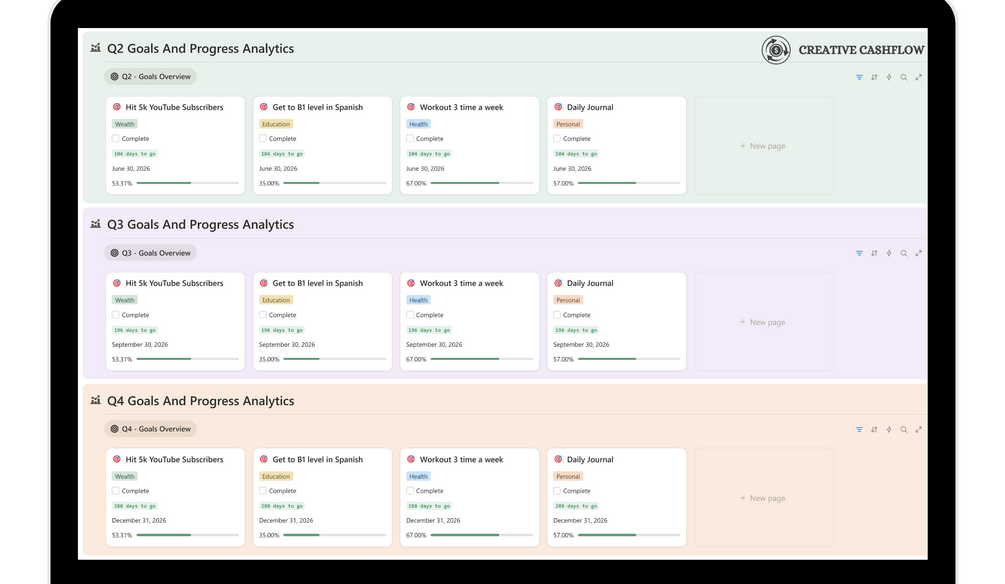Open Q3 Hit 5k YouTube Subscribers card title
The image size is (1005, 584).
click(x=174, y=283)
